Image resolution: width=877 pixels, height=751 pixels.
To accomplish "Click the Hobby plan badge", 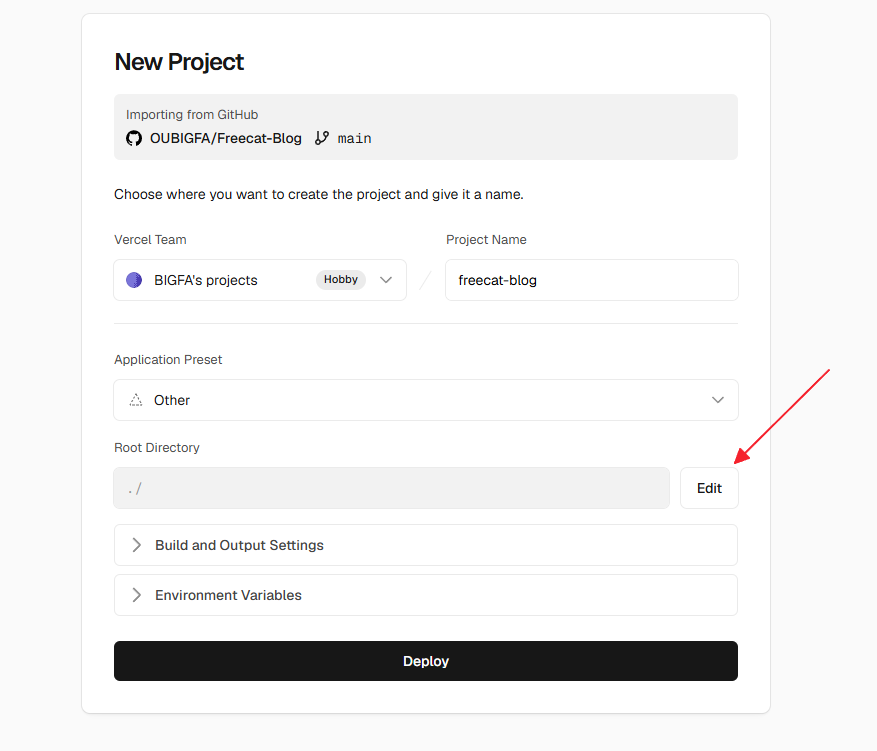I will (x=341, y=280).
